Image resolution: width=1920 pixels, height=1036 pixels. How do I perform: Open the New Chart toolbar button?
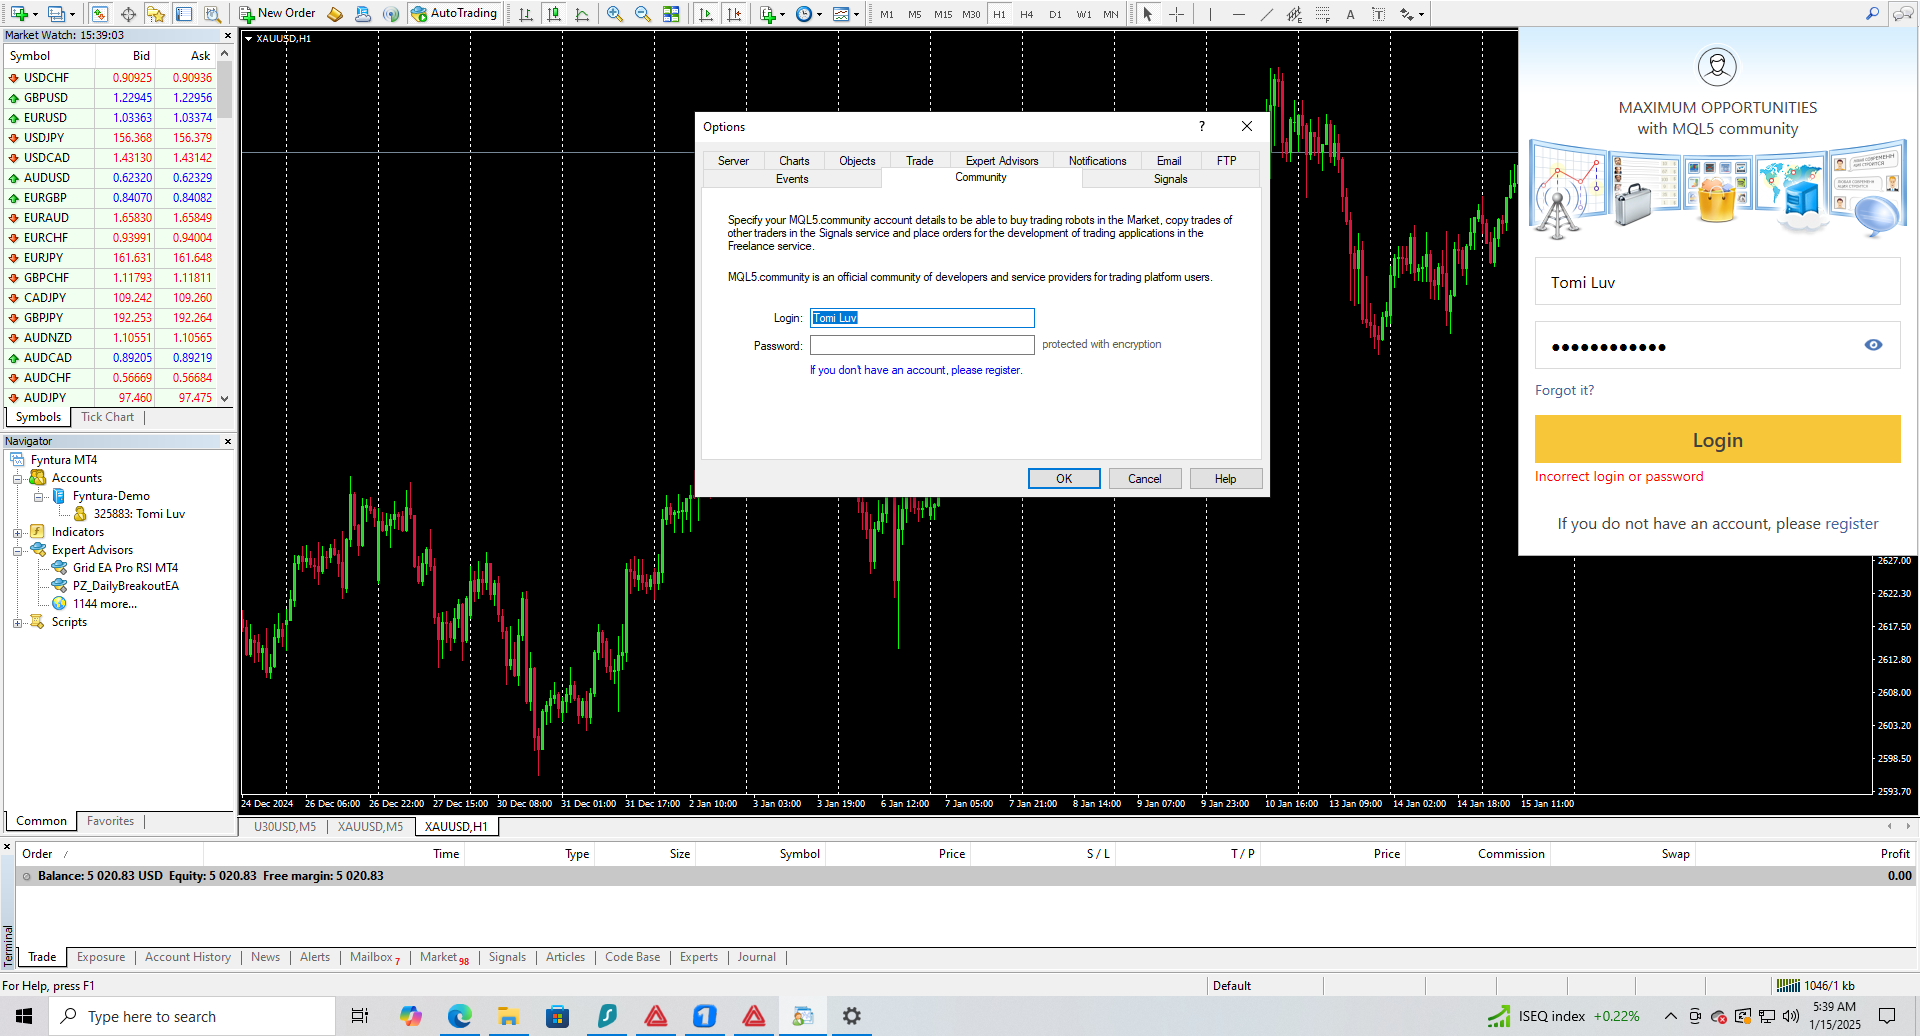point(19,14)
